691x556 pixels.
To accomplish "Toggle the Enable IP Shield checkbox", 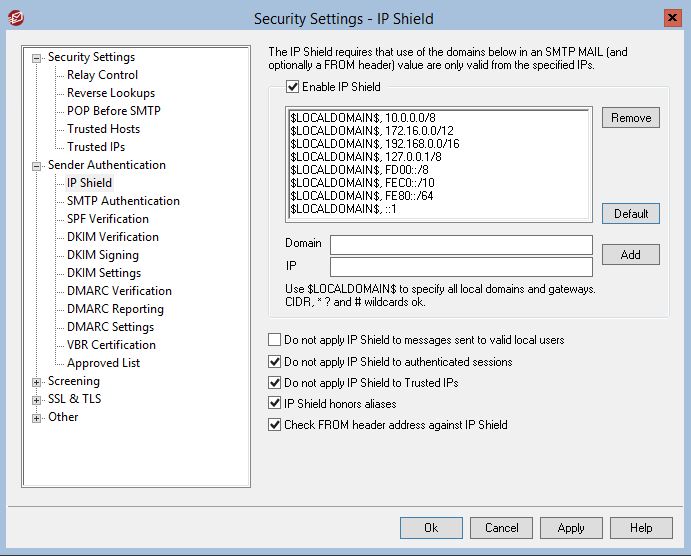I will coord(293,87).
